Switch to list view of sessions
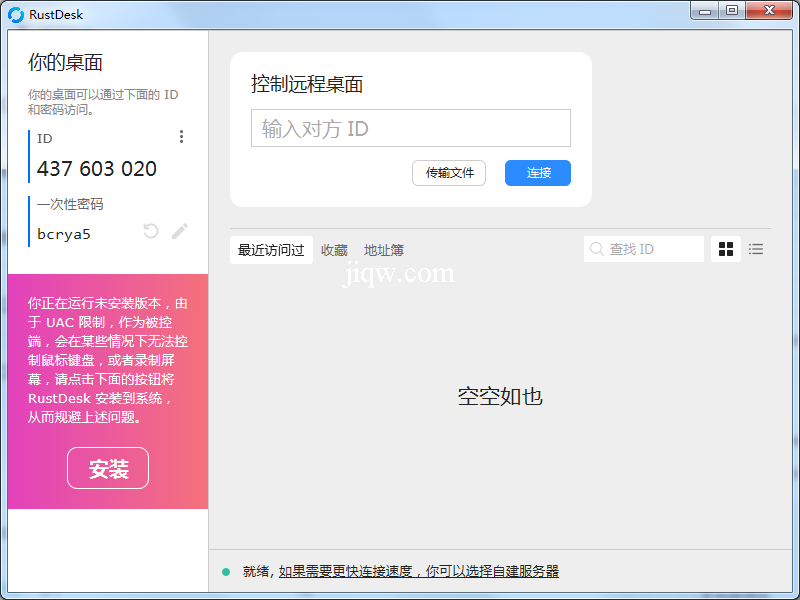The image size is (800, 600). (x=756, y=249)
